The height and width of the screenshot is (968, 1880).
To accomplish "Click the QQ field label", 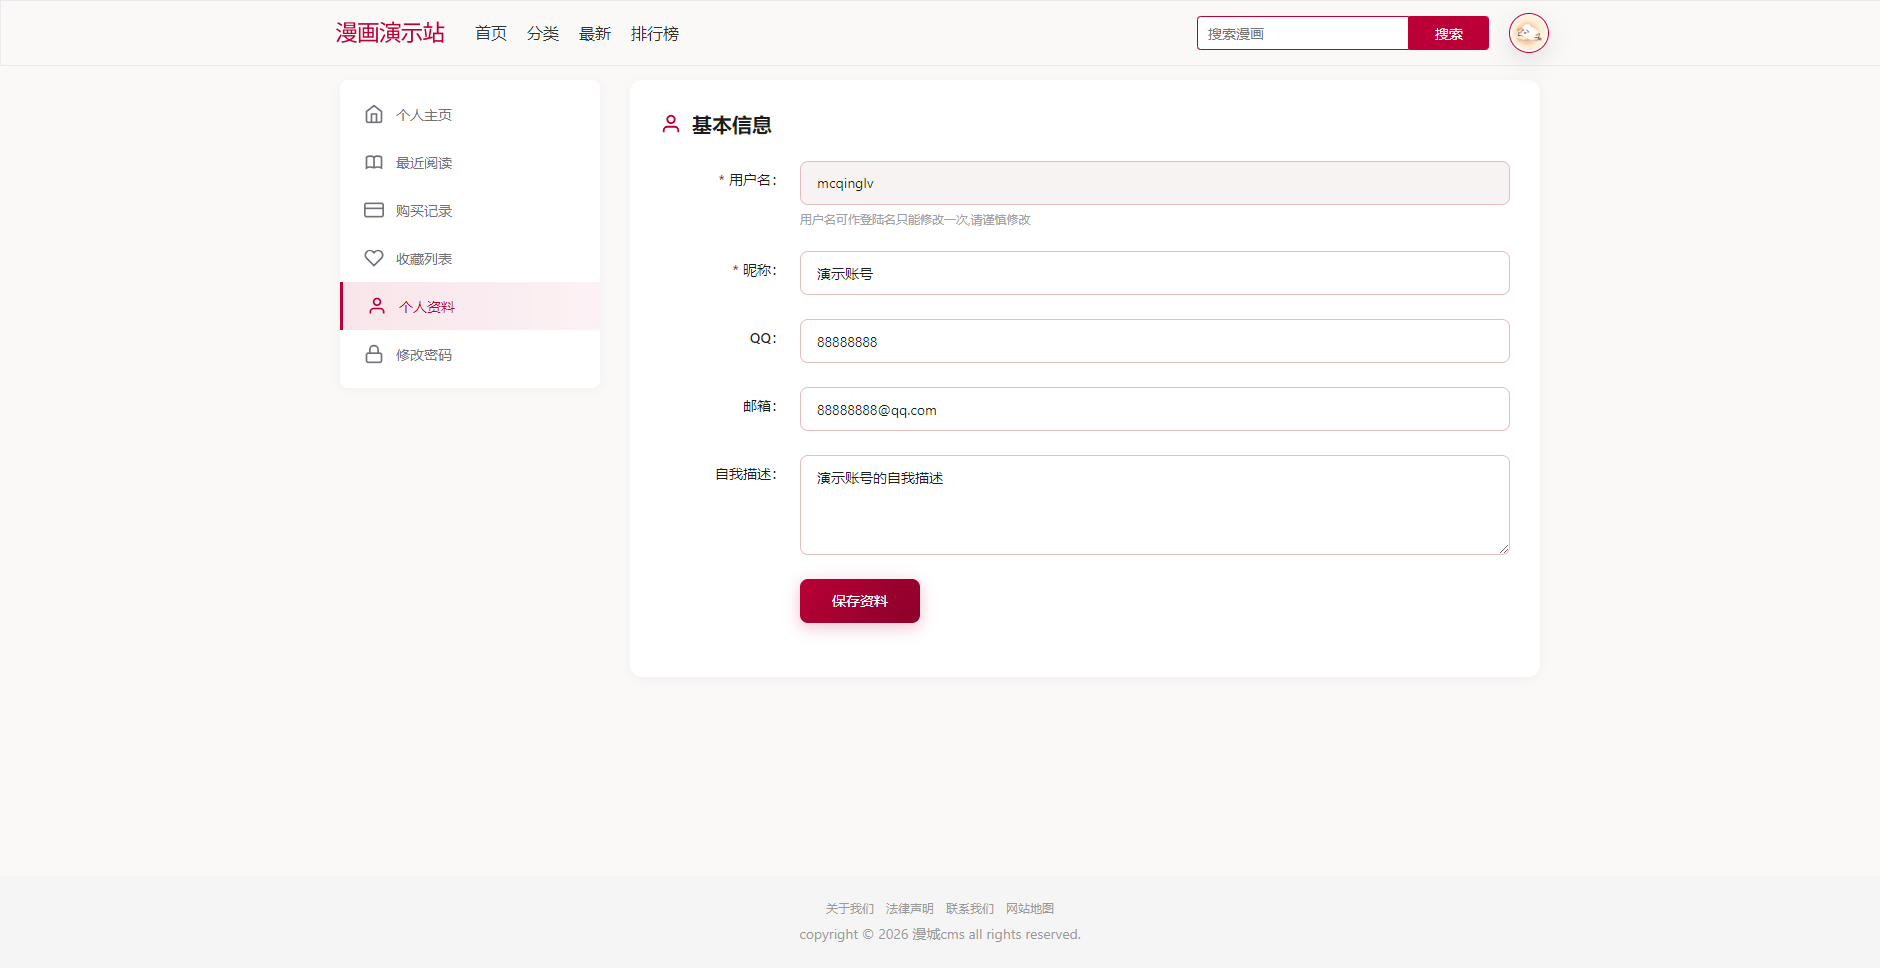I will click(763, 338).
